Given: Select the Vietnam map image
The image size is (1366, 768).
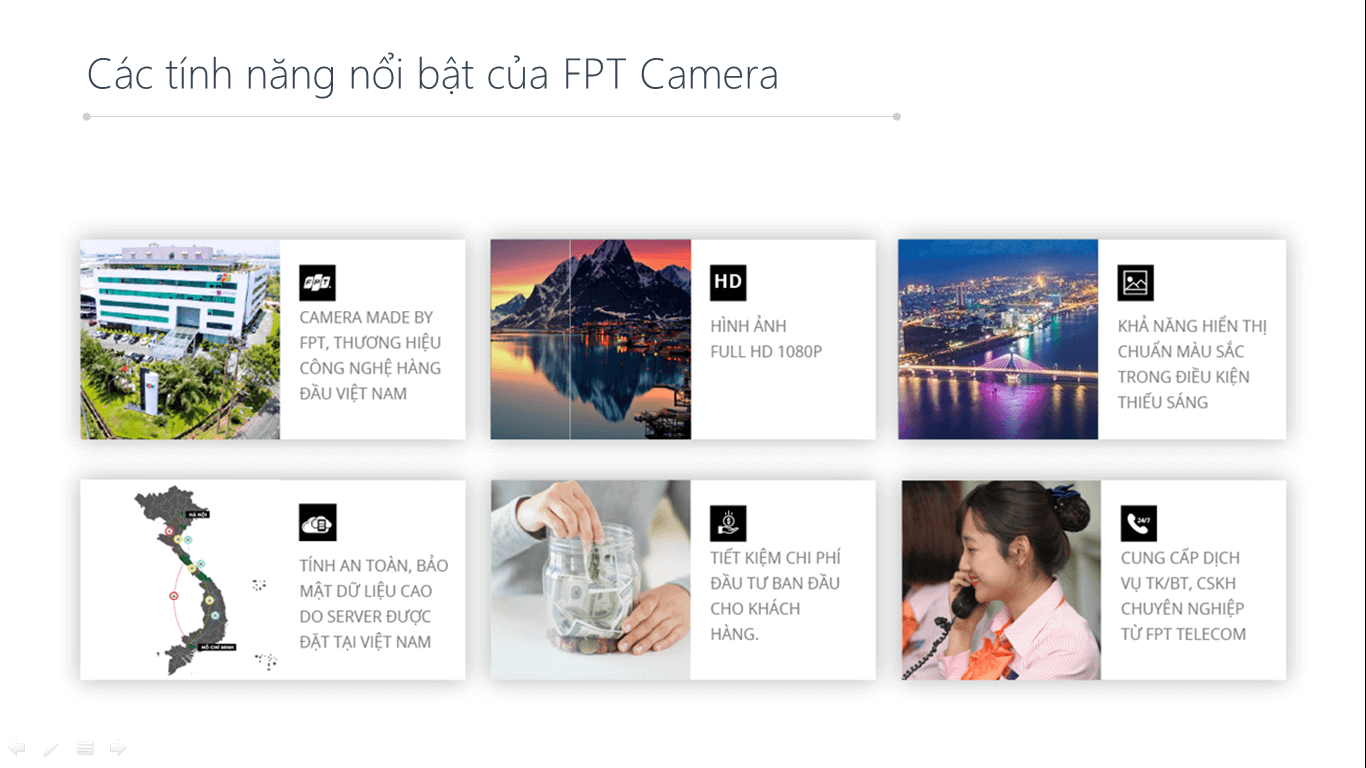Looking at the screenshot, I should coord(180,580).
